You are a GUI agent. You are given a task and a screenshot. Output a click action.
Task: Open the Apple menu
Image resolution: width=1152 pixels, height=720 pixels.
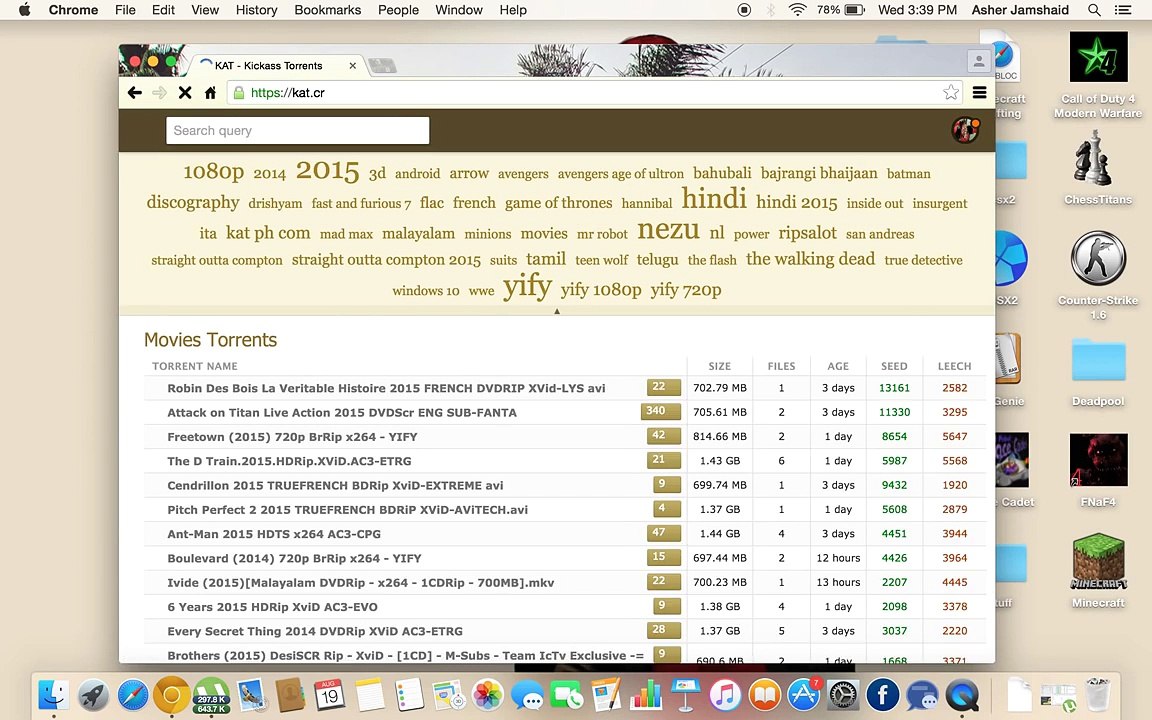[x=24, y=10]
